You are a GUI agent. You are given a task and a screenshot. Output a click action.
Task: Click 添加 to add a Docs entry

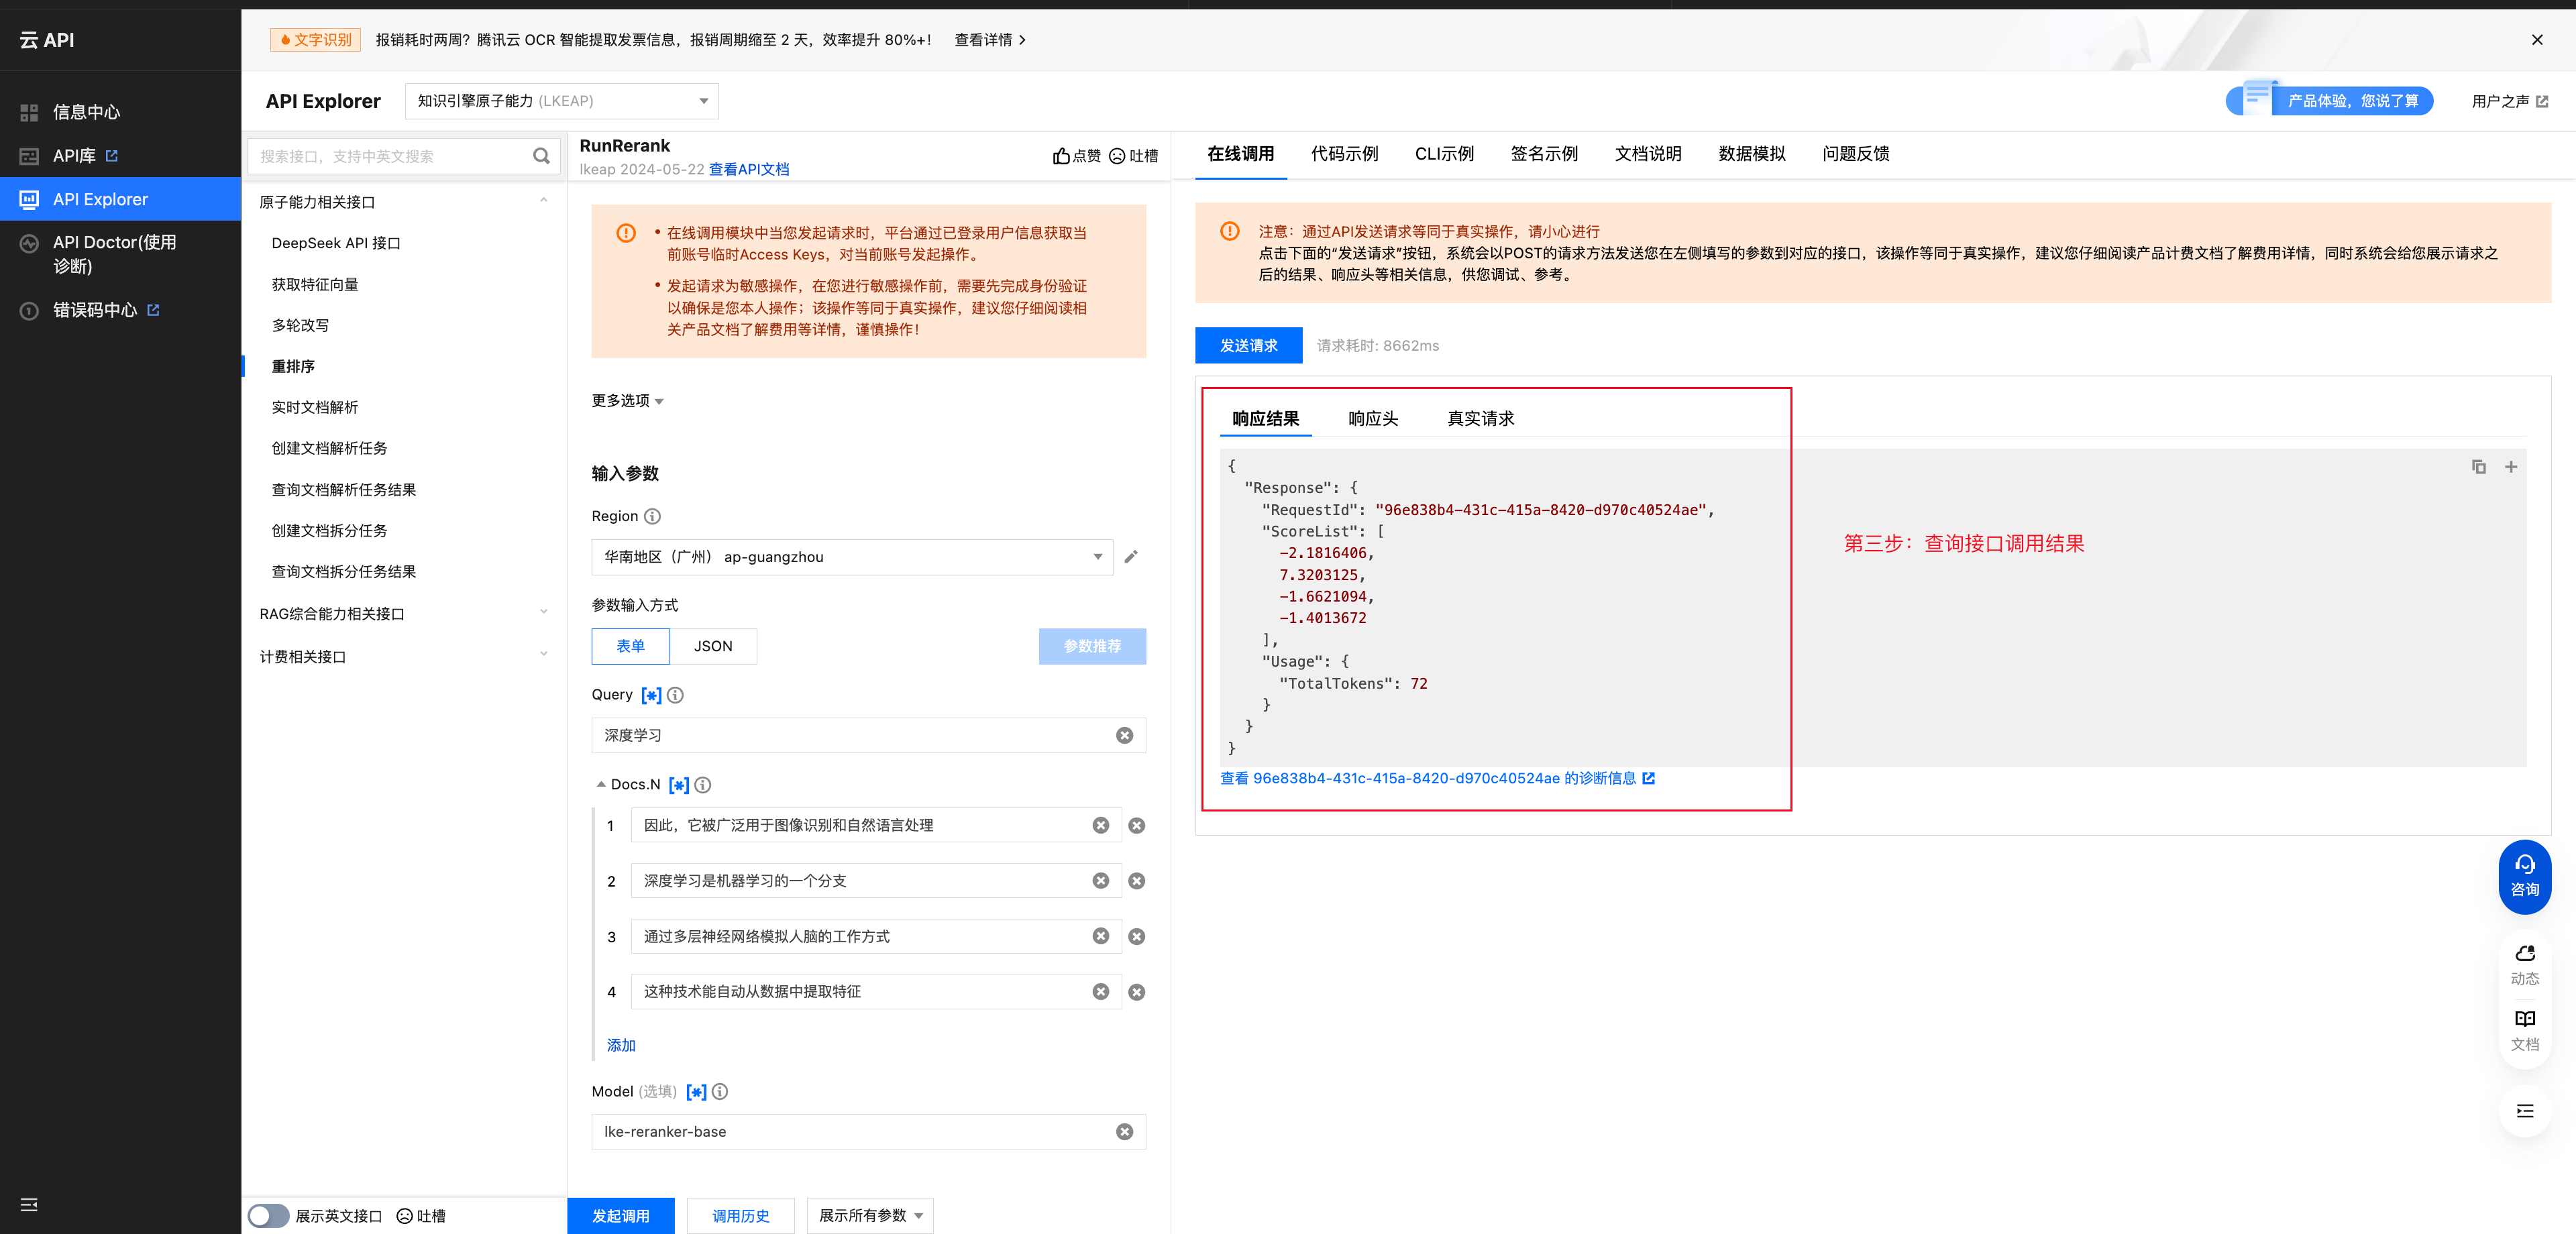tap(621, 1045)
